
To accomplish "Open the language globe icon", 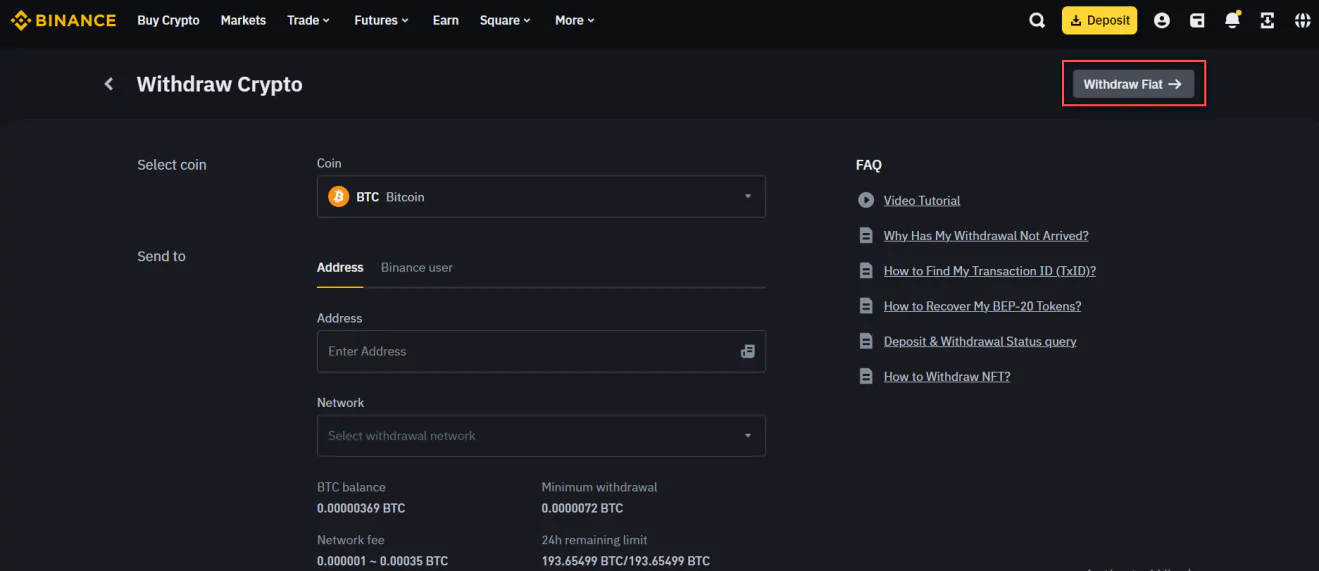I will pos(1302,20).
